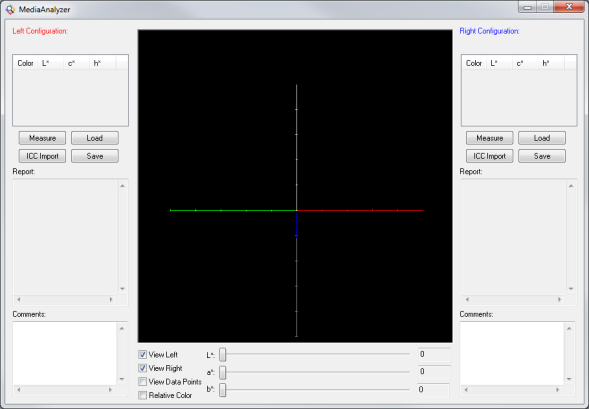Click right Report horizontal scroll right arrow

(559, 300)
